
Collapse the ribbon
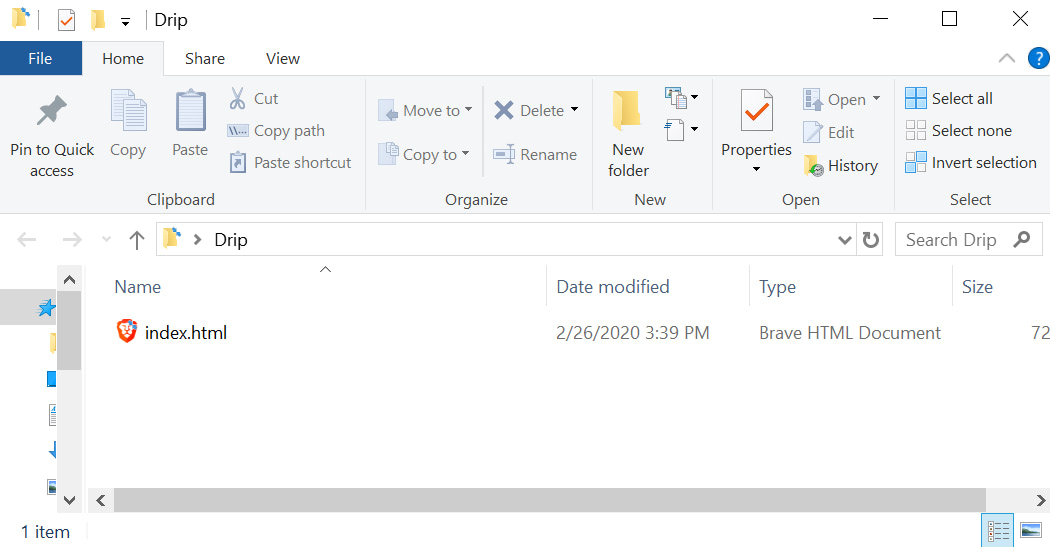1006,58
